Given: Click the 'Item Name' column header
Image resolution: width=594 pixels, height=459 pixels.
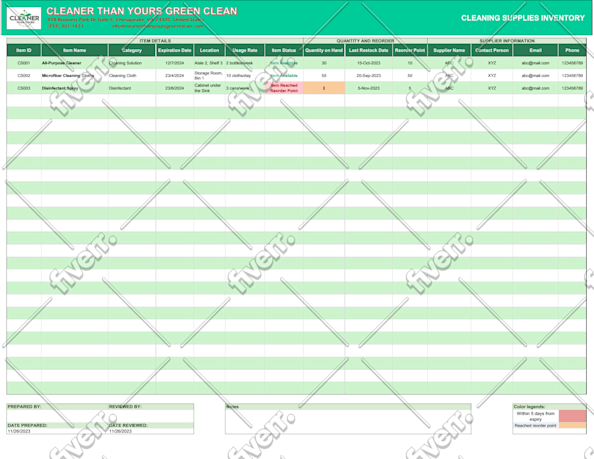Looking at the screenshot, I should [75, 50].
